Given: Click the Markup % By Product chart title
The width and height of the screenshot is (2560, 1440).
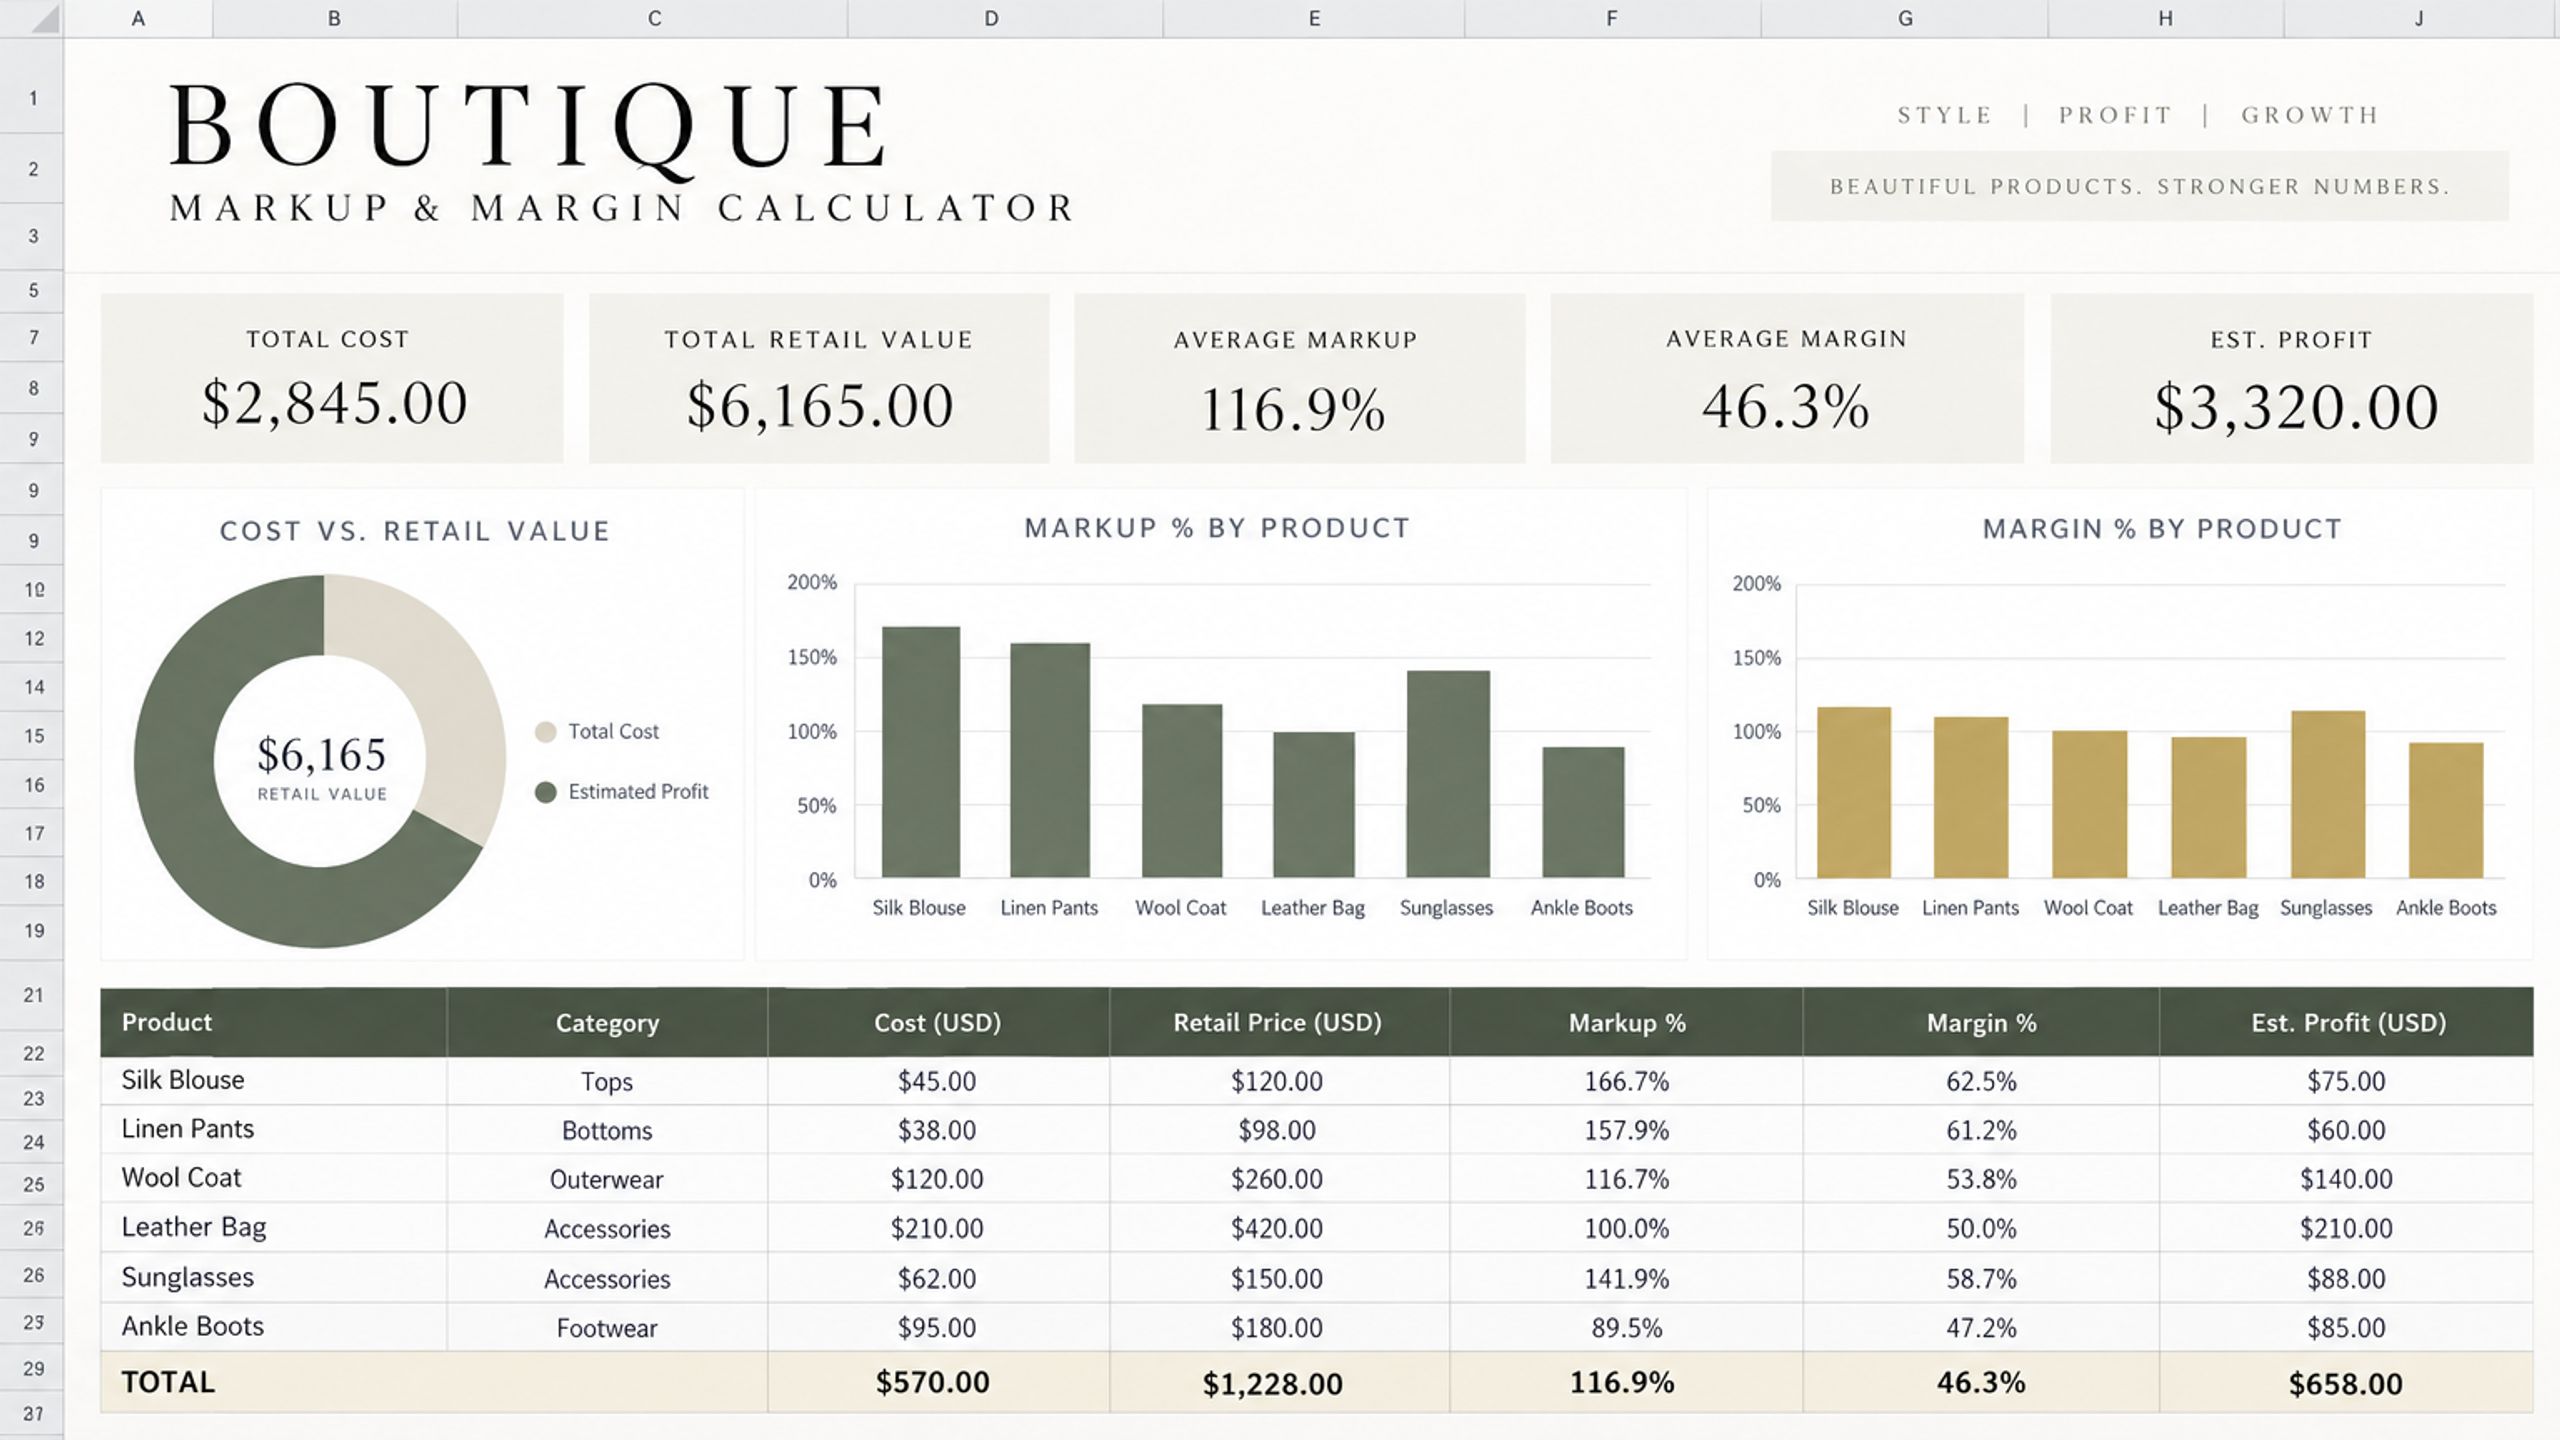Looking at the screenshot, I should click(x=1217, y=528).
